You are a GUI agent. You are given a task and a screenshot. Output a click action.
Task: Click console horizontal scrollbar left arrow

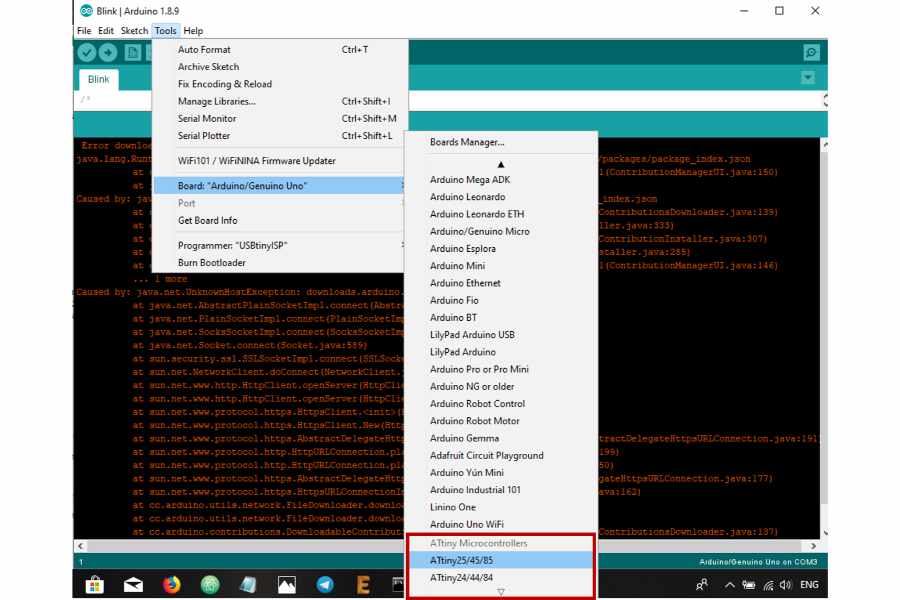(x=80, y=546)
